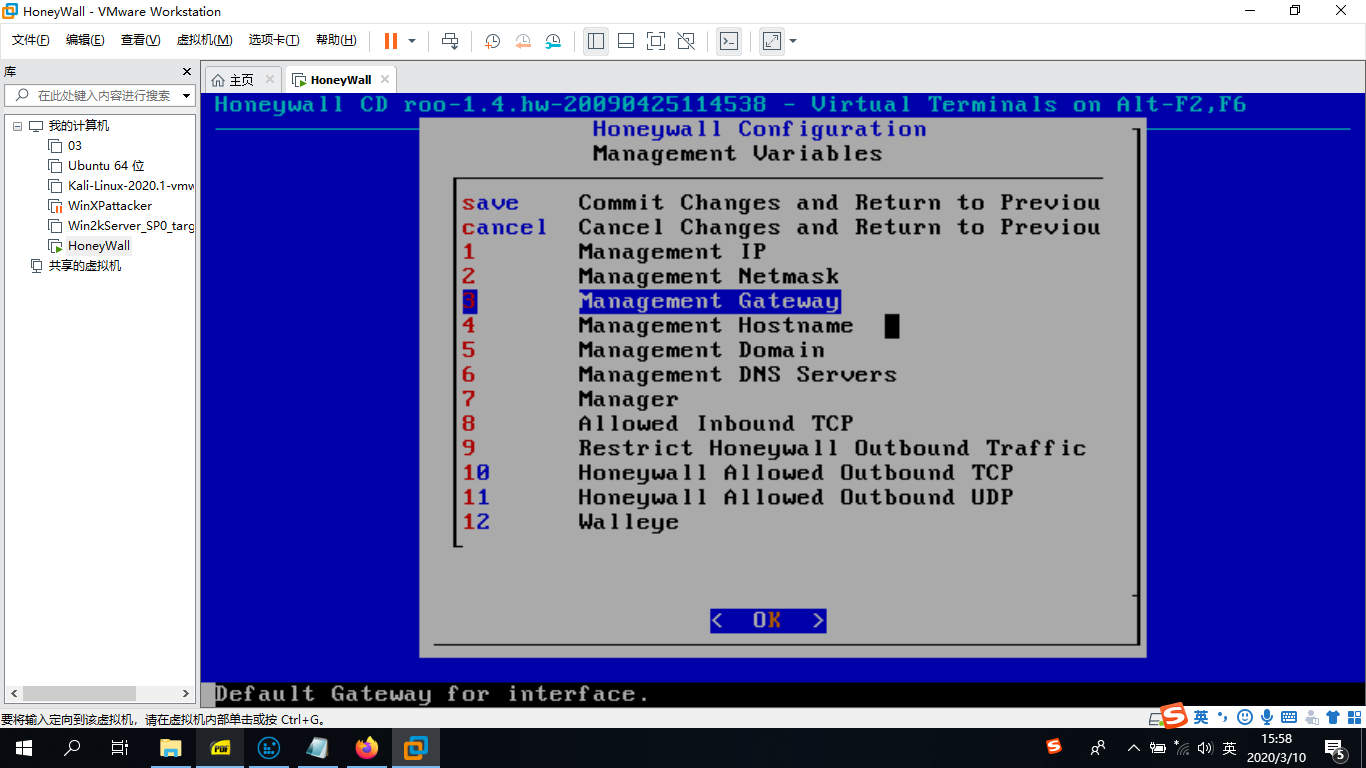Image resolution: width=1366 pixels, height=768 pixels.
Task: Select the 03 virtual machine in library
Action: pyautogui.click(x=75, y=146)
